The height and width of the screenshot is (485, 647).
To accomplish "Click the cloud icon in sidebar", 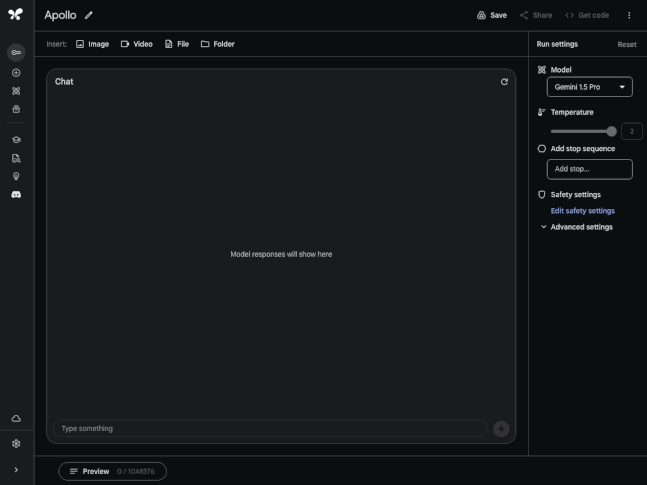I will pyautogui.click(x=16, y=419).
